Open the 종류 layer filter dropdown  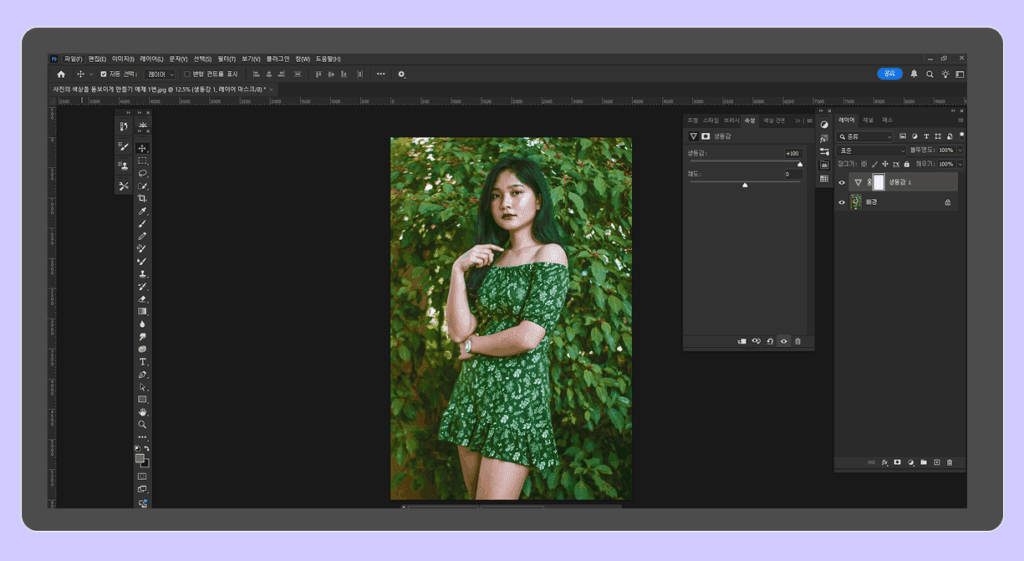[x=865, y=136]
